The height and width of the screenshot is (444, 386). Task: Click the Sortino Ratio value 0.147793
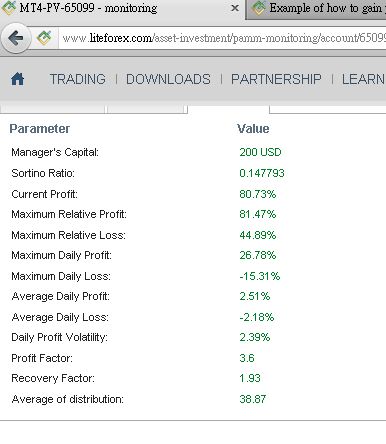[262, 173]
